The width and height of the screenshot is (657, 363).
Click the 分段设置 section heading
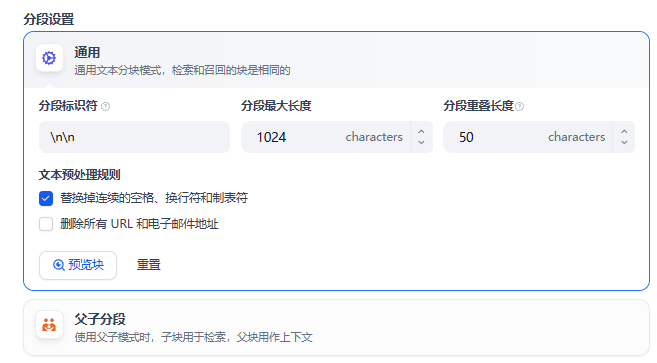coord(49,19)
